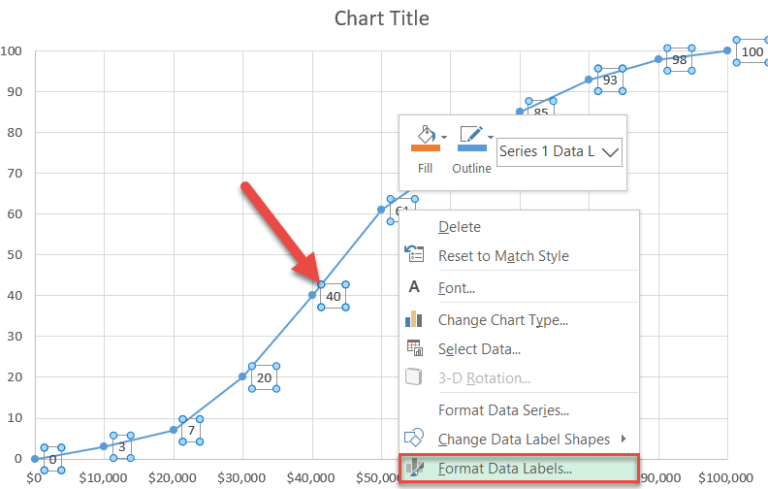768x489 pixels.
Task: Click the Format Data Labels icon
Action: (415, 468)
